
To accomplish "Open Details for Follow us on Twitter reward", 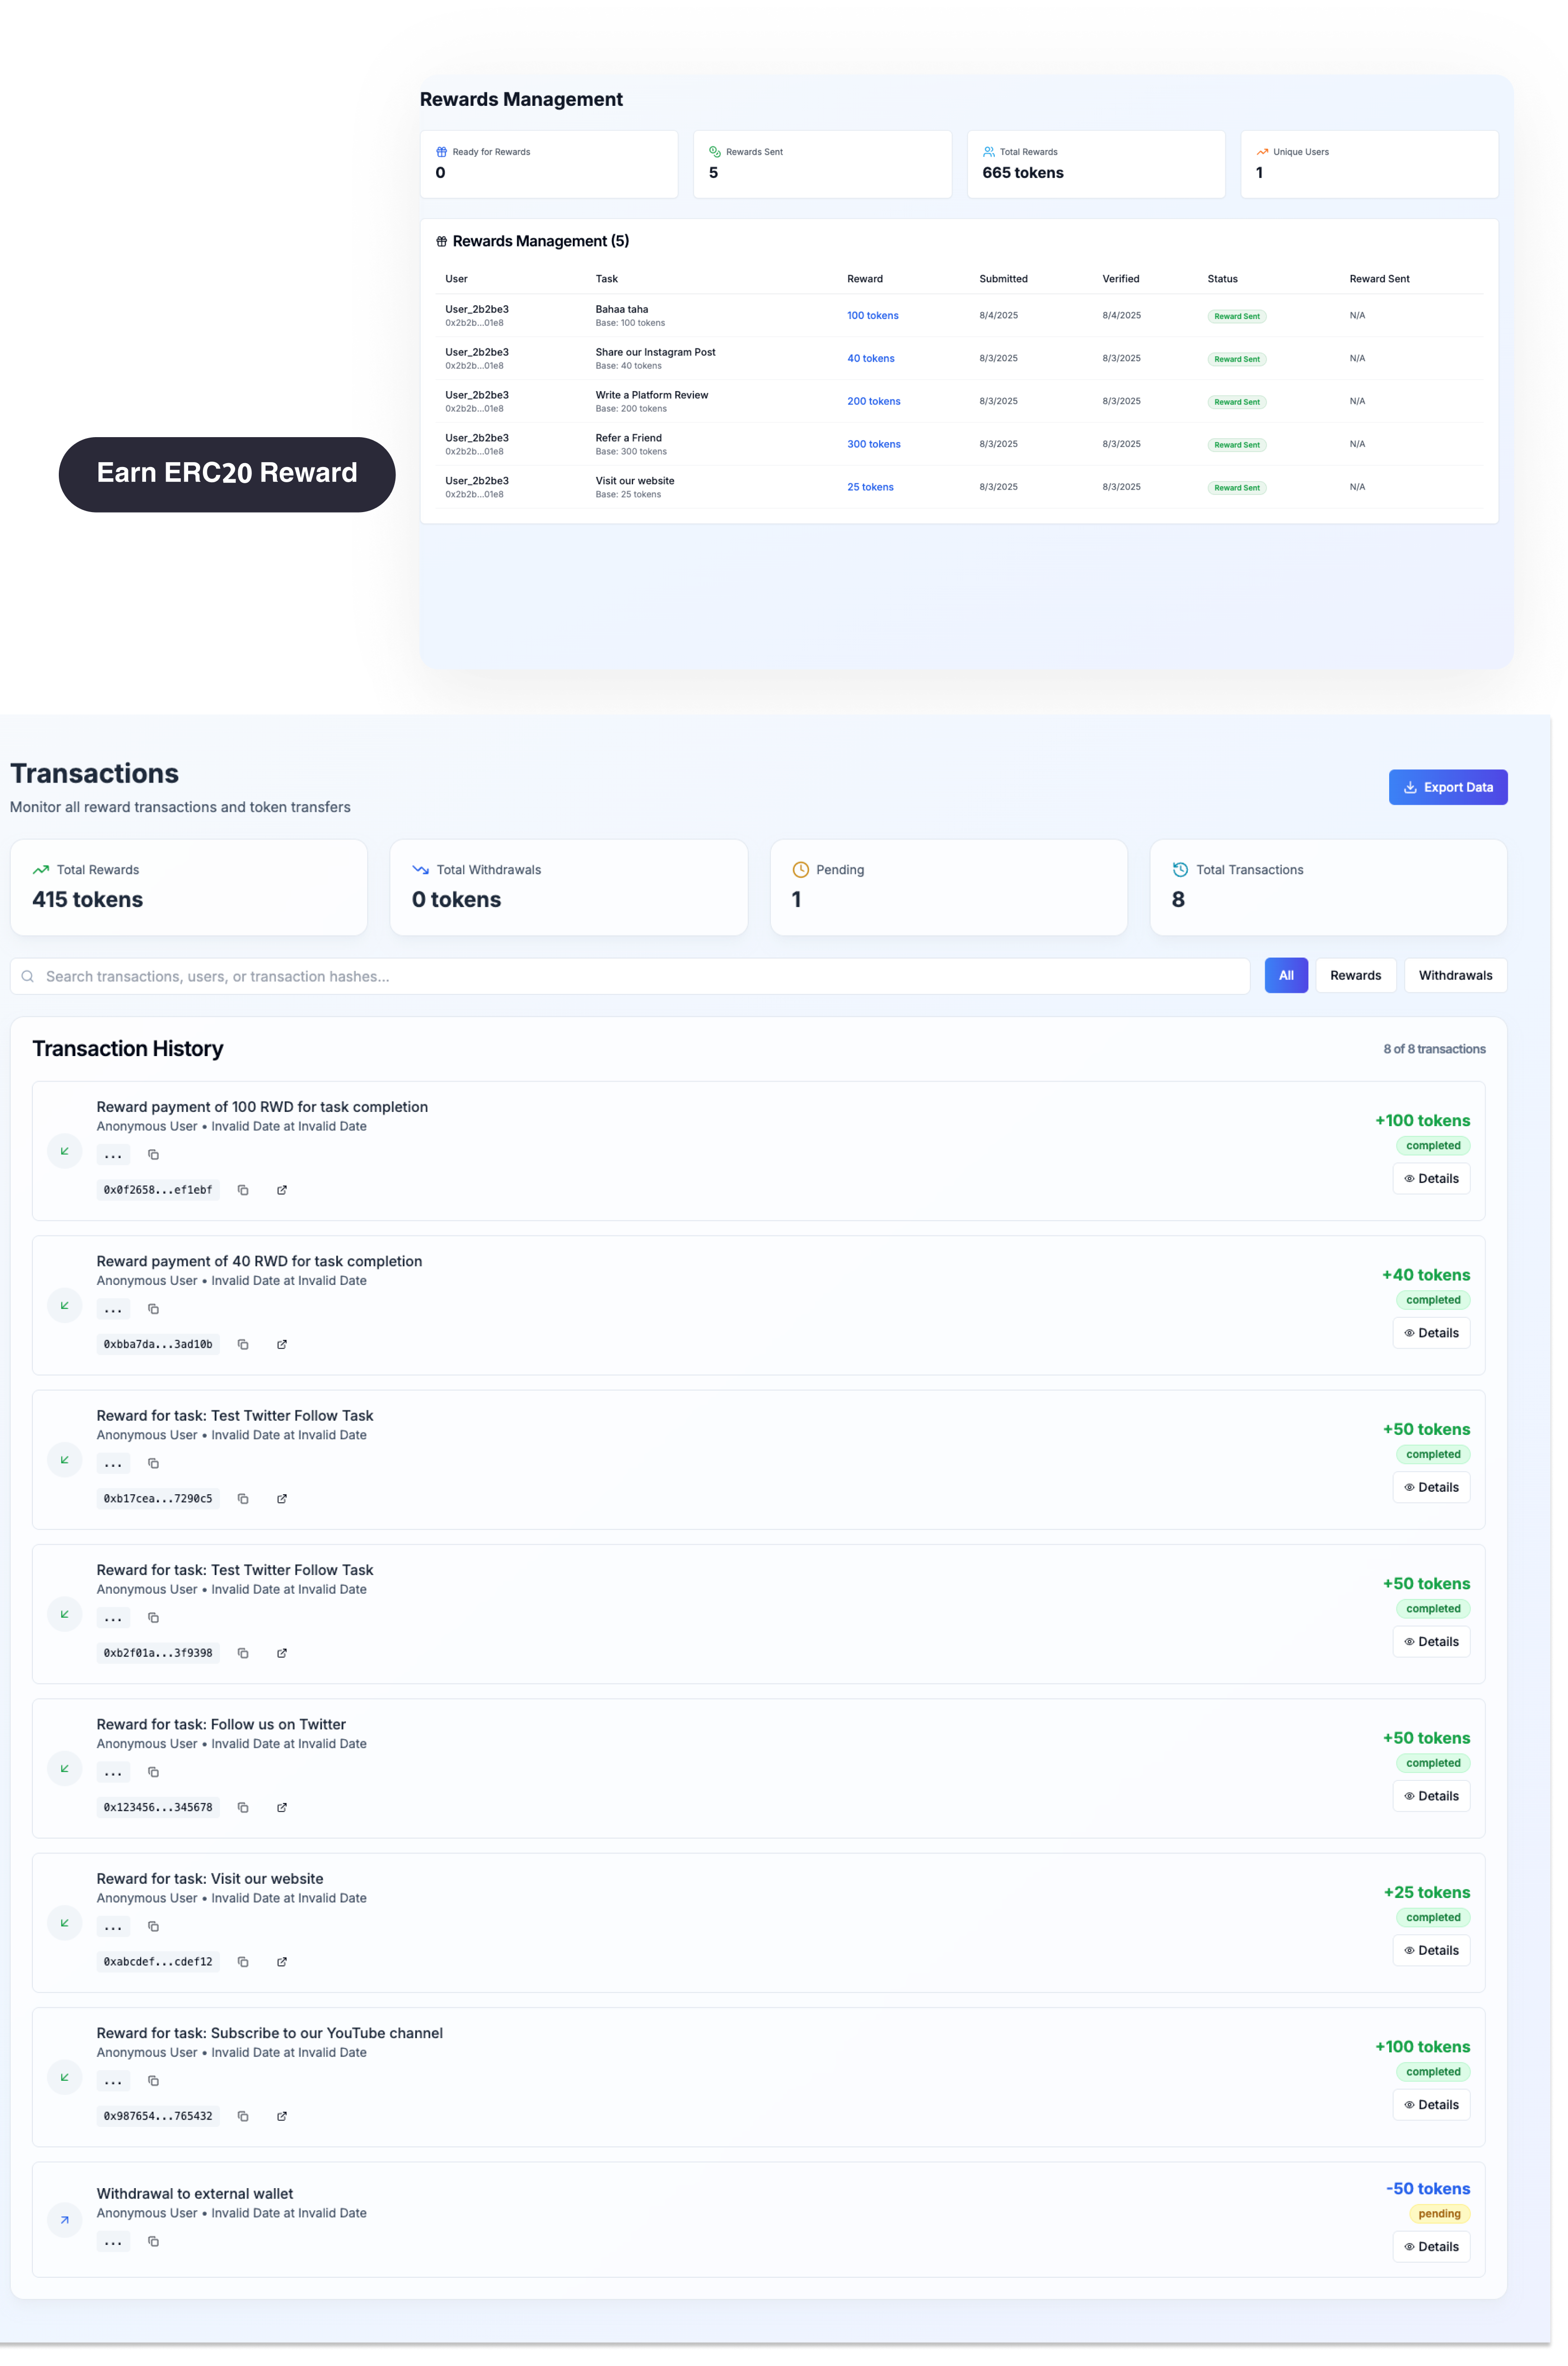I will (x=1431, y=1796).
